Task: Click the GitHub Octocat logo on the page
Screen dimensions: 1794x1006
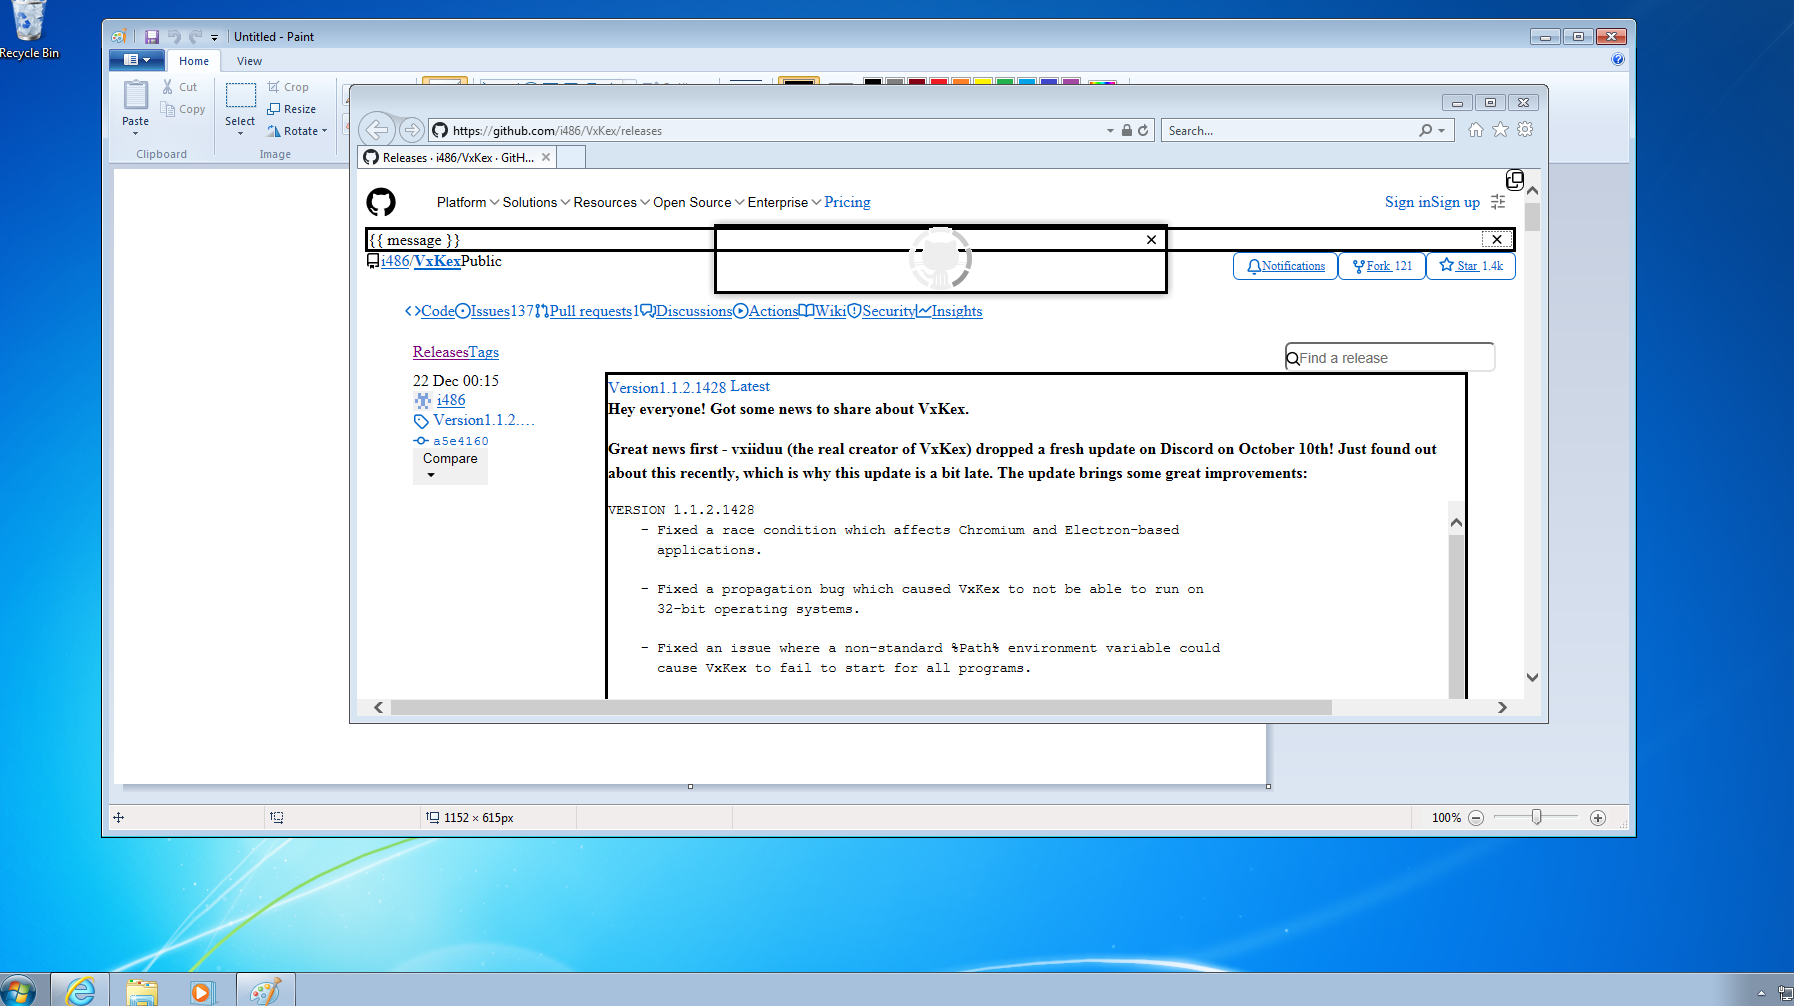Action: 381,202
